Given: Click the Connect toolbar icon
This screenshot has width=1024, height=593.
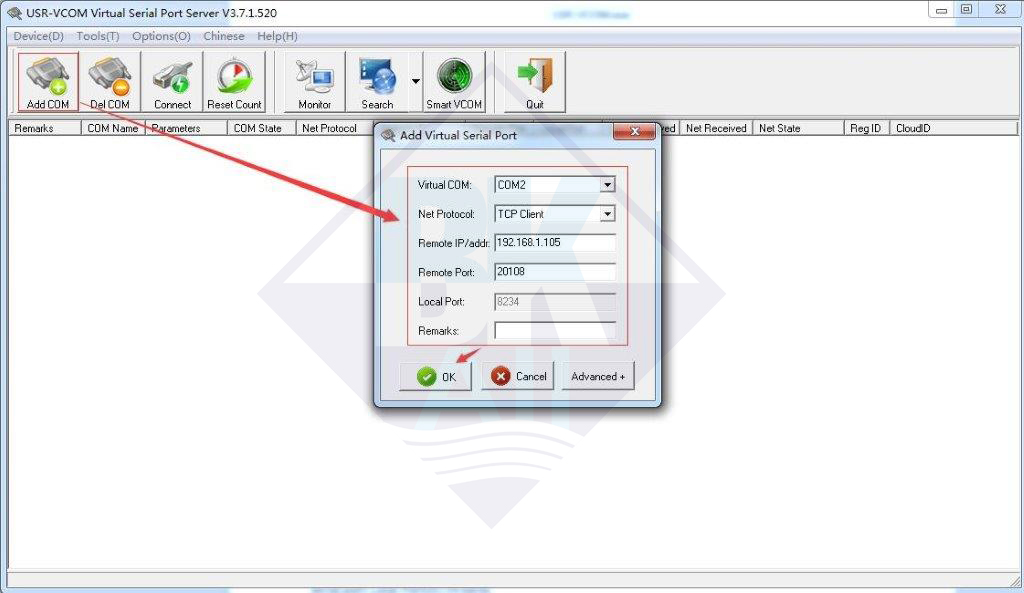Looking at the screenshot, I should [172, 82].
